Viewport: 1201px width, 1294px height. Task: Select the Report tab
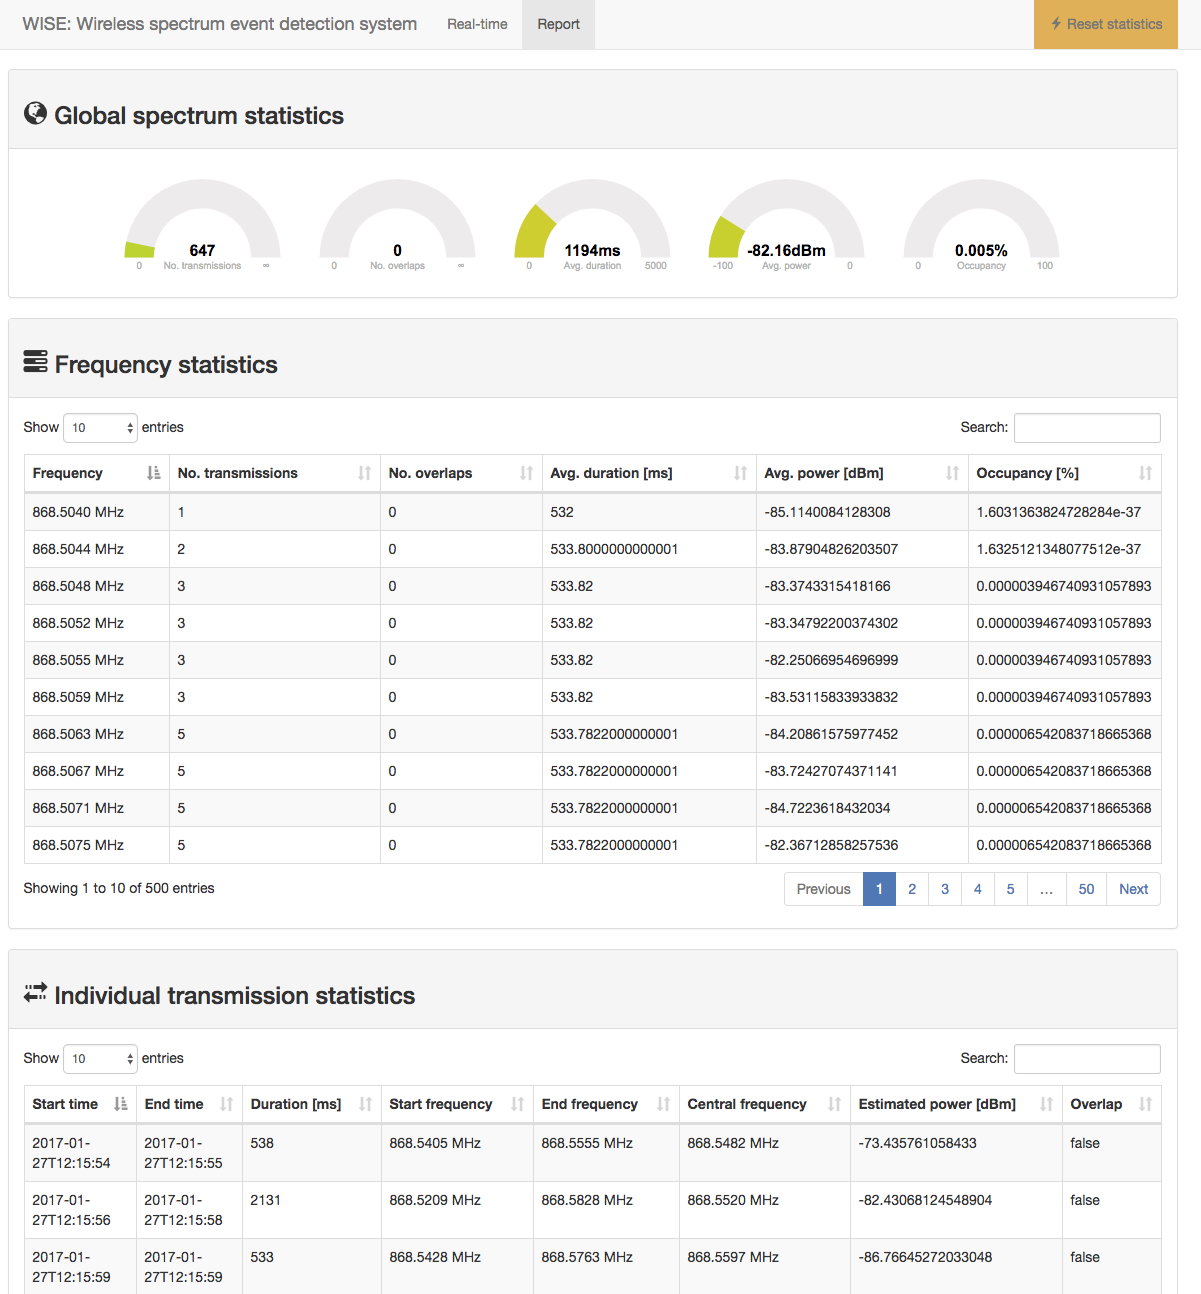coord(558,24)
